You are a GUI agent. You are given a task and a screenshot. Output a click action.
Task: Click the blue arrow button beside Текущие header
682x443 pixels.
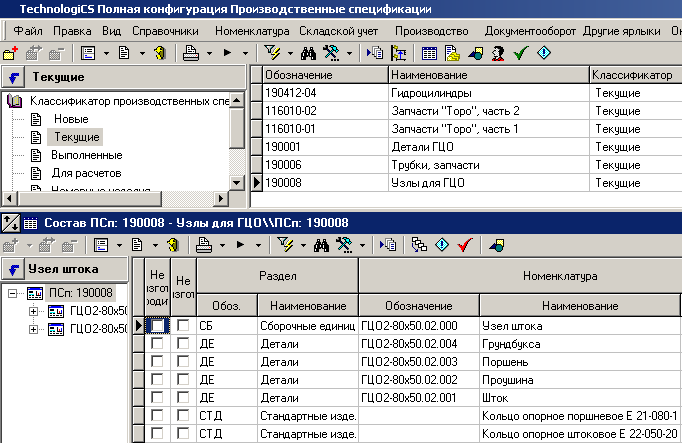(x=13, y=78)
